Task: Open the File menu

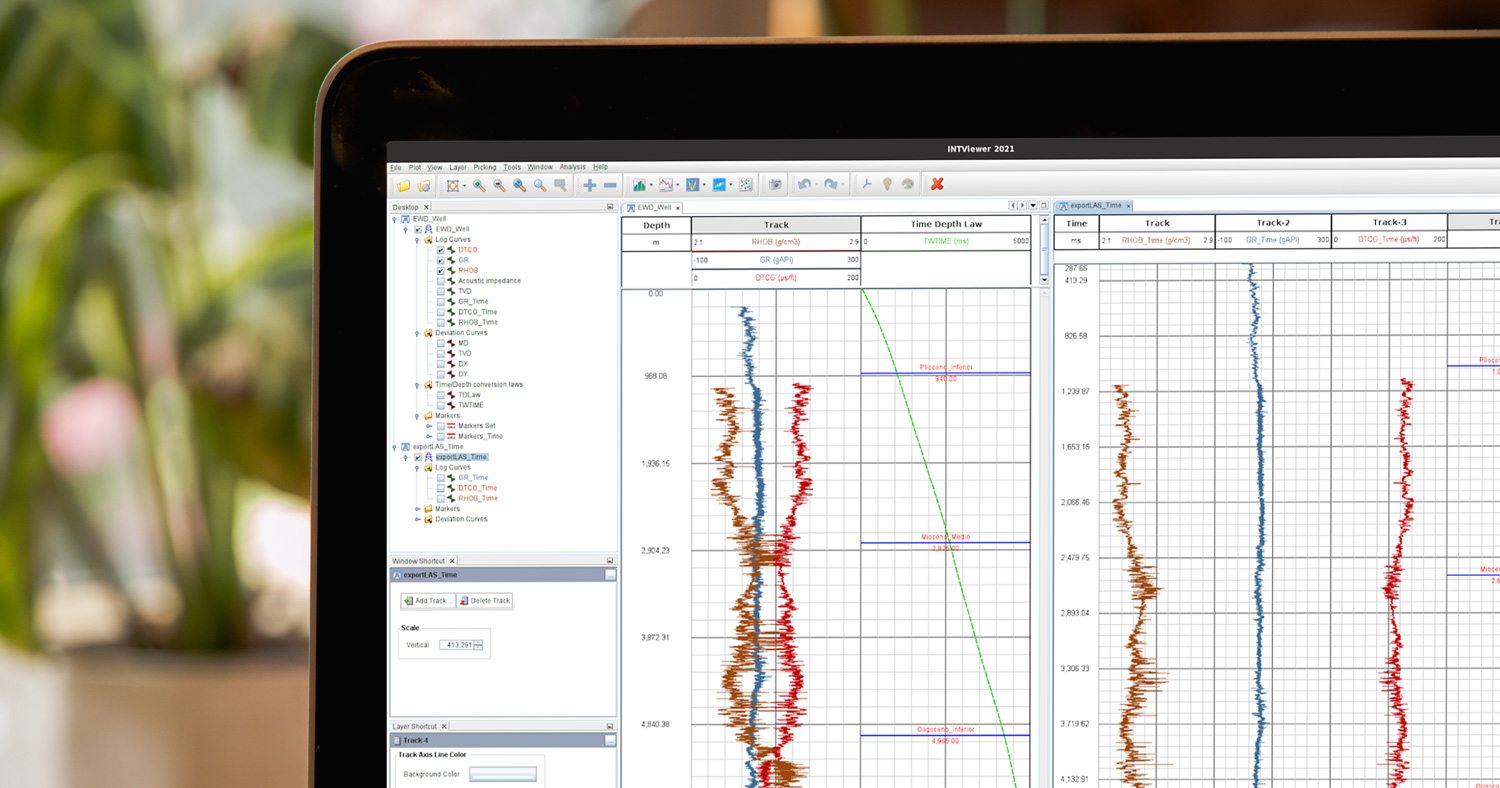Action: (x=396, y=167)
